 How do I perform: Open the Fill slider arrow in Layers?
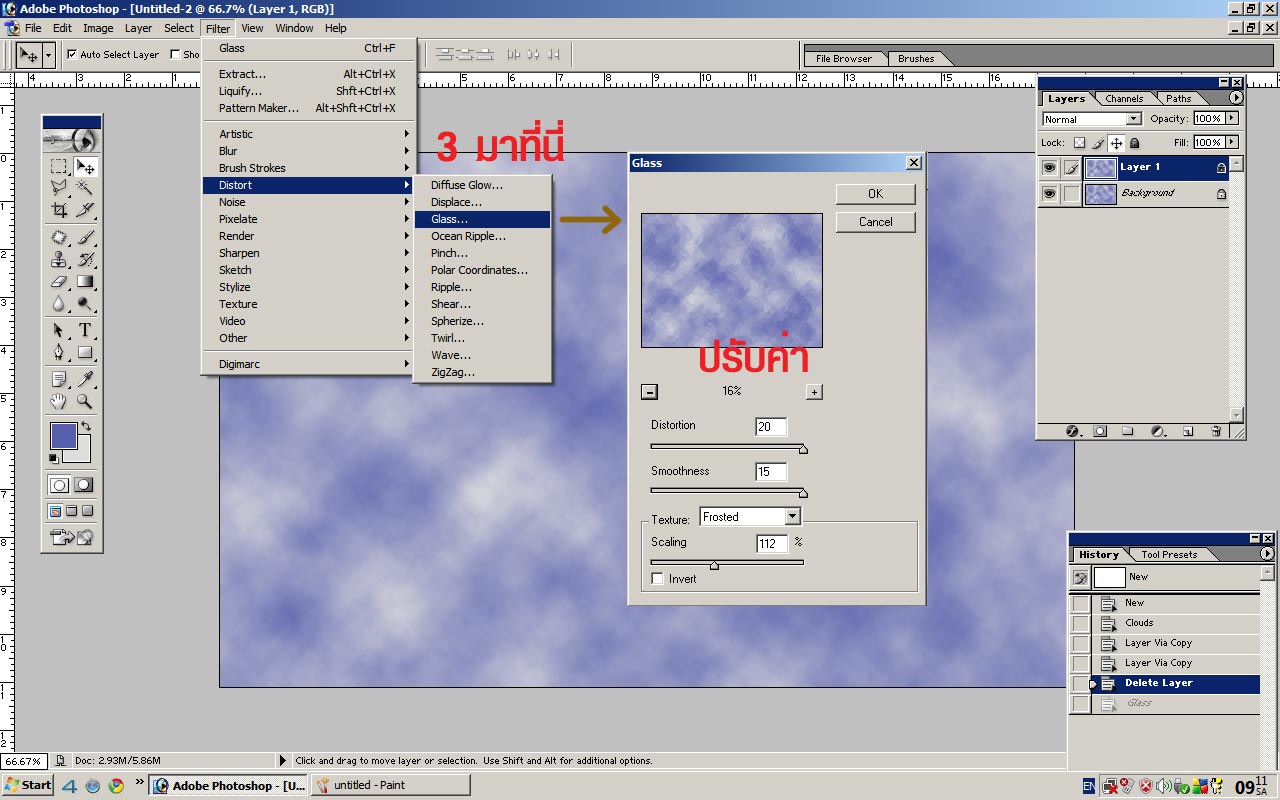click(x=1232, y=143)
